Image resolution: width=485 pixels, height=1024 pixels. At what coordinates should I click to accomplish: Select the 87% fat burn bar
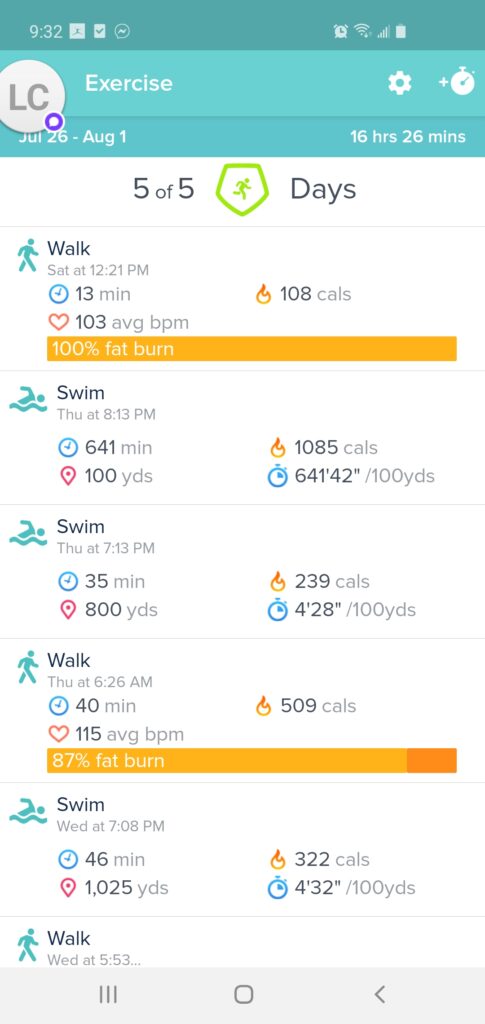[x=252, y=761]
